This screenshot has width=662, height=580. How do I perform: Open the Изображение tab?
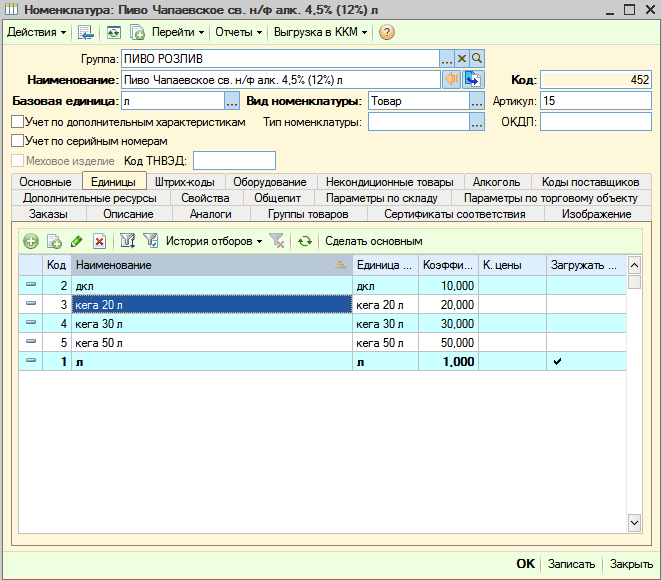click(596, 214)
